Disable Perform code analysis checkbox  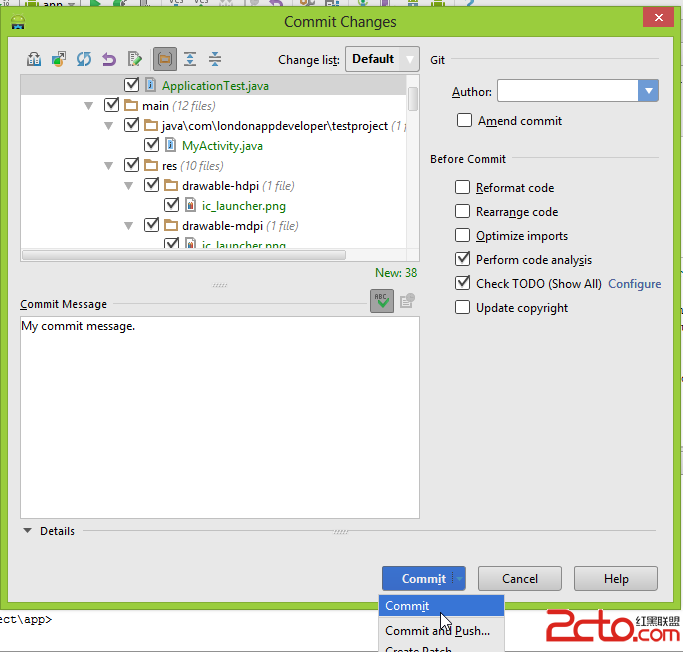click(462, 259)
